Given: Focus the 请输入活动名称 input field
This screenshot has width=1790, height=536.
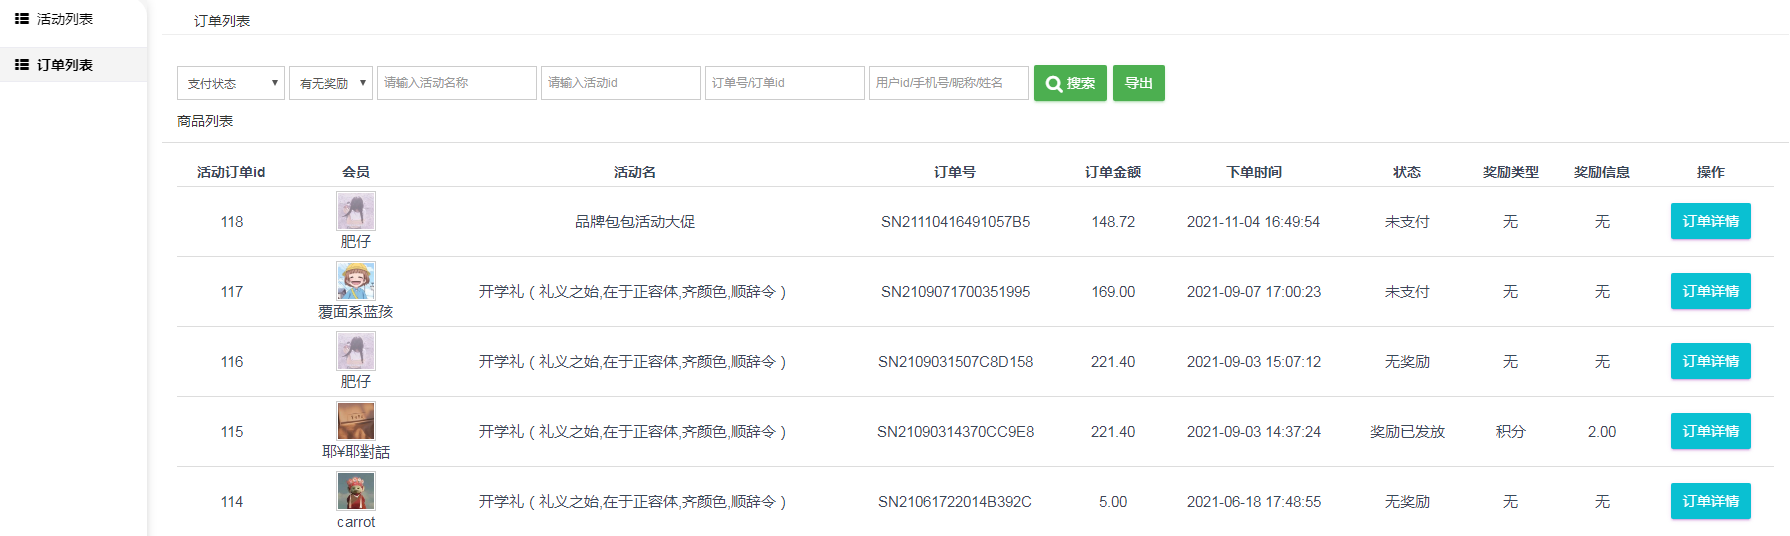Looking at the screenshot, I should pos(456,83).
